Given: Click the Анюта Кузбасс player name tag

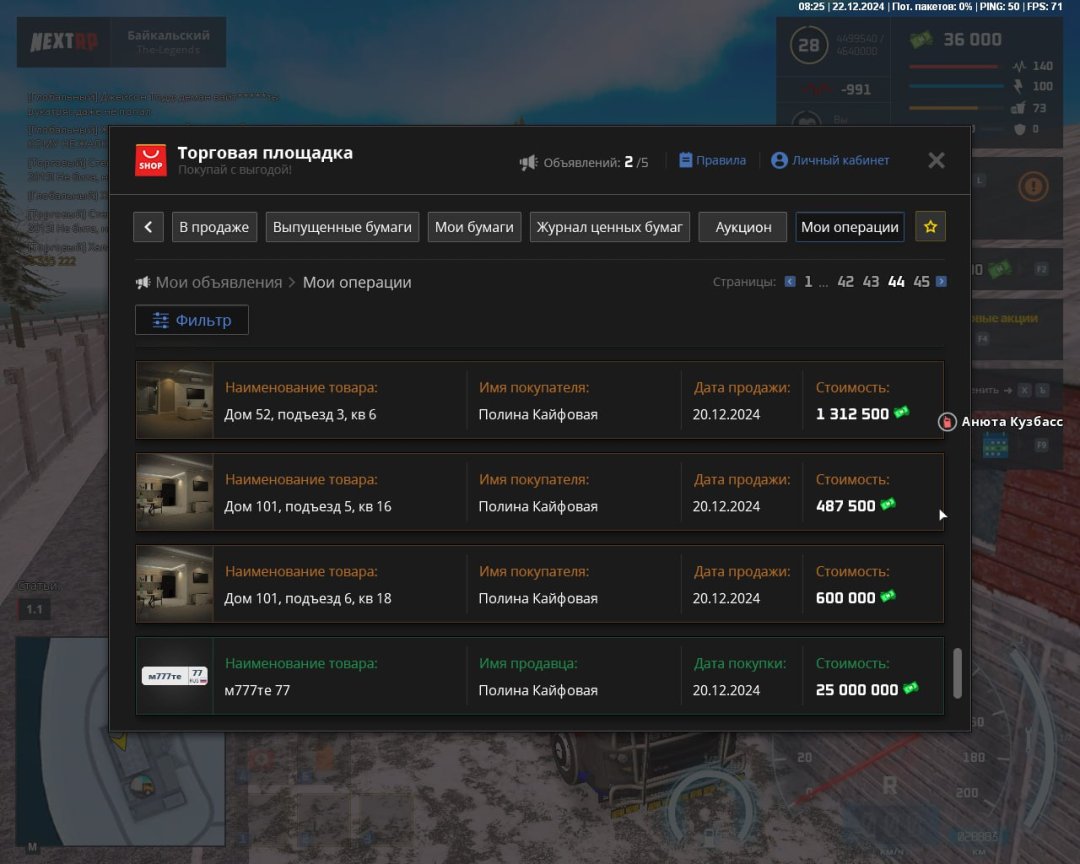Looking at the screenshot, I should pyautogui.click(x=1012, y=422).
